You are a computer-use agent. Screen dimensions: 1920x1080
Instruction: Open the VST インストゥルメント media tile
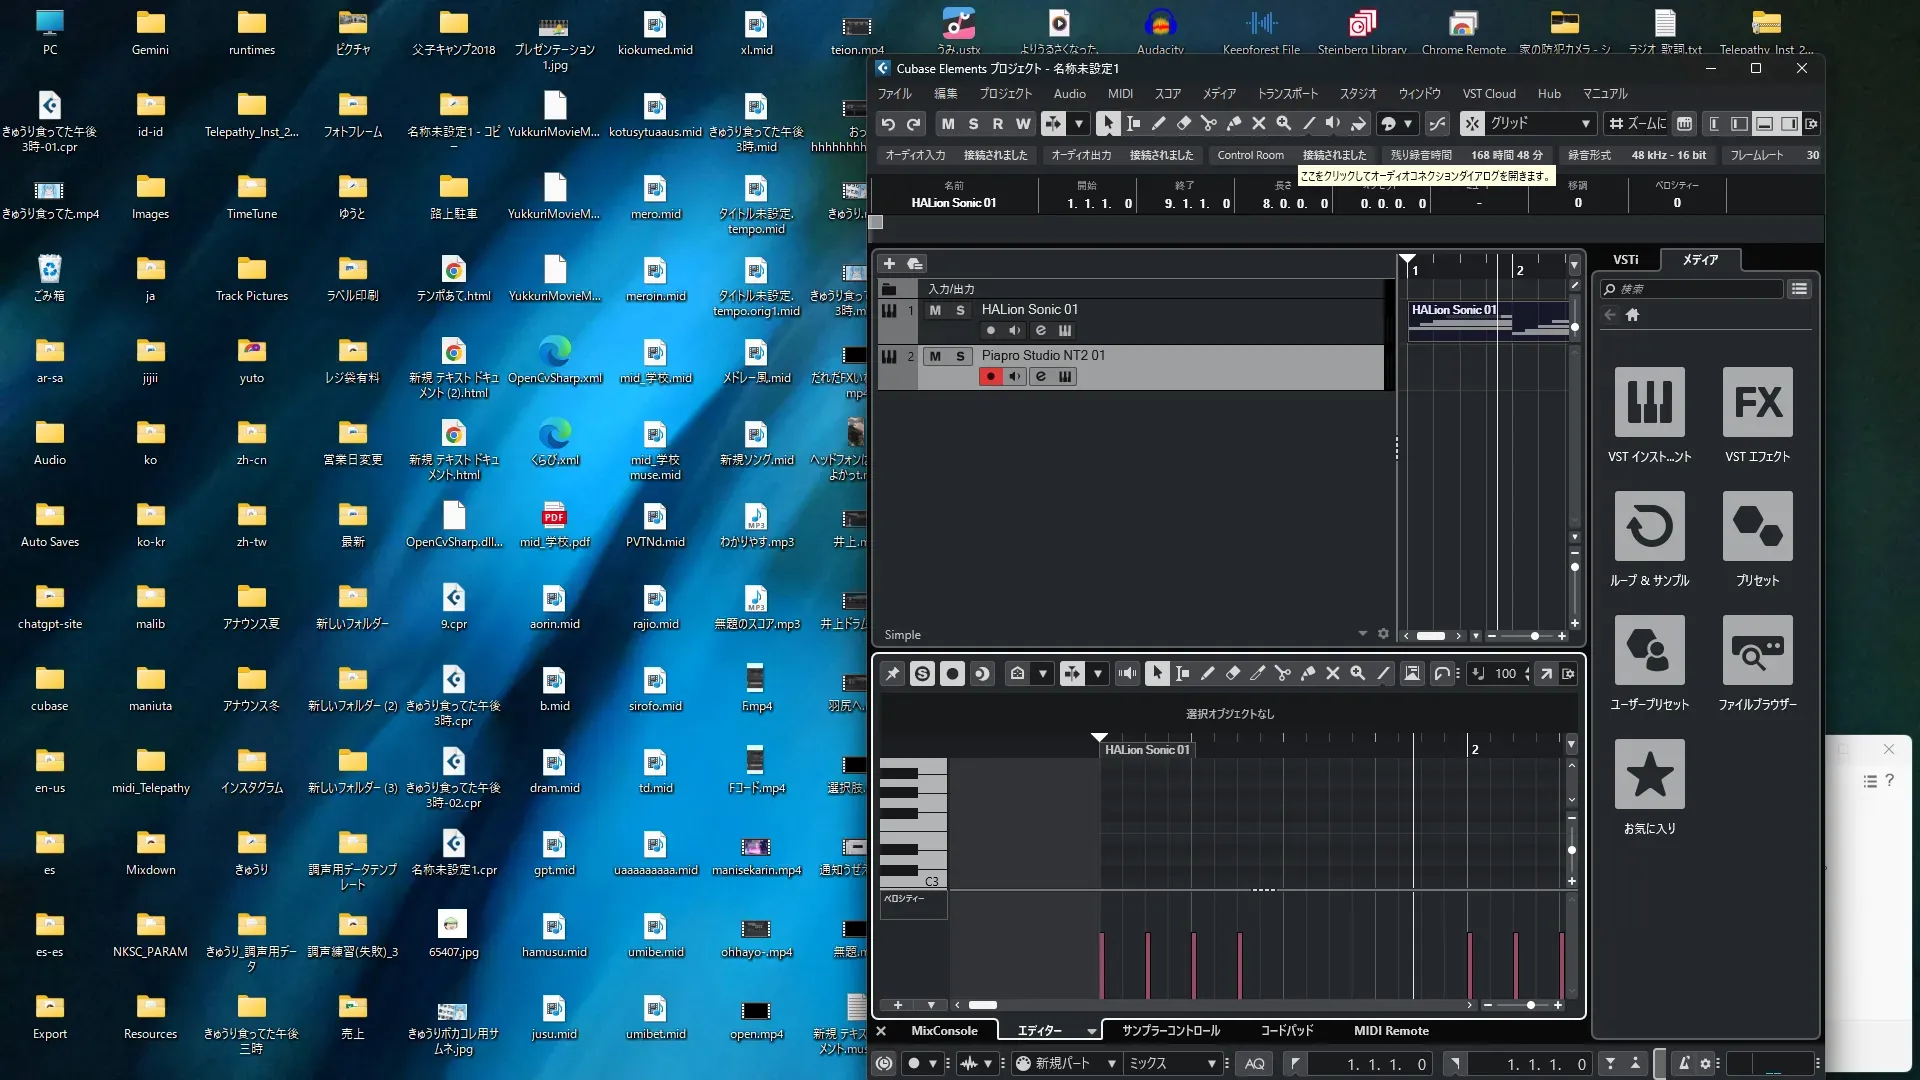tap(1649, 403)
